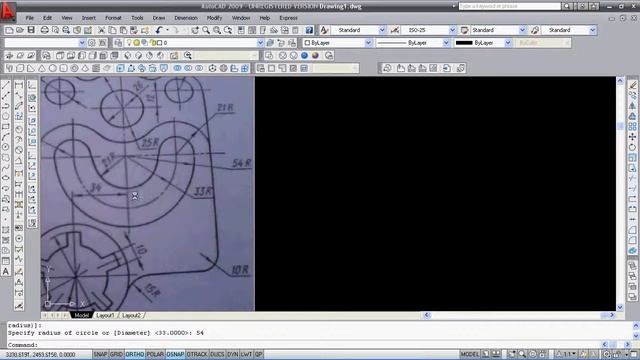Click the annotation scale 1:1 button
Viewport: 640px width, 360px height.
click(567, 354)
